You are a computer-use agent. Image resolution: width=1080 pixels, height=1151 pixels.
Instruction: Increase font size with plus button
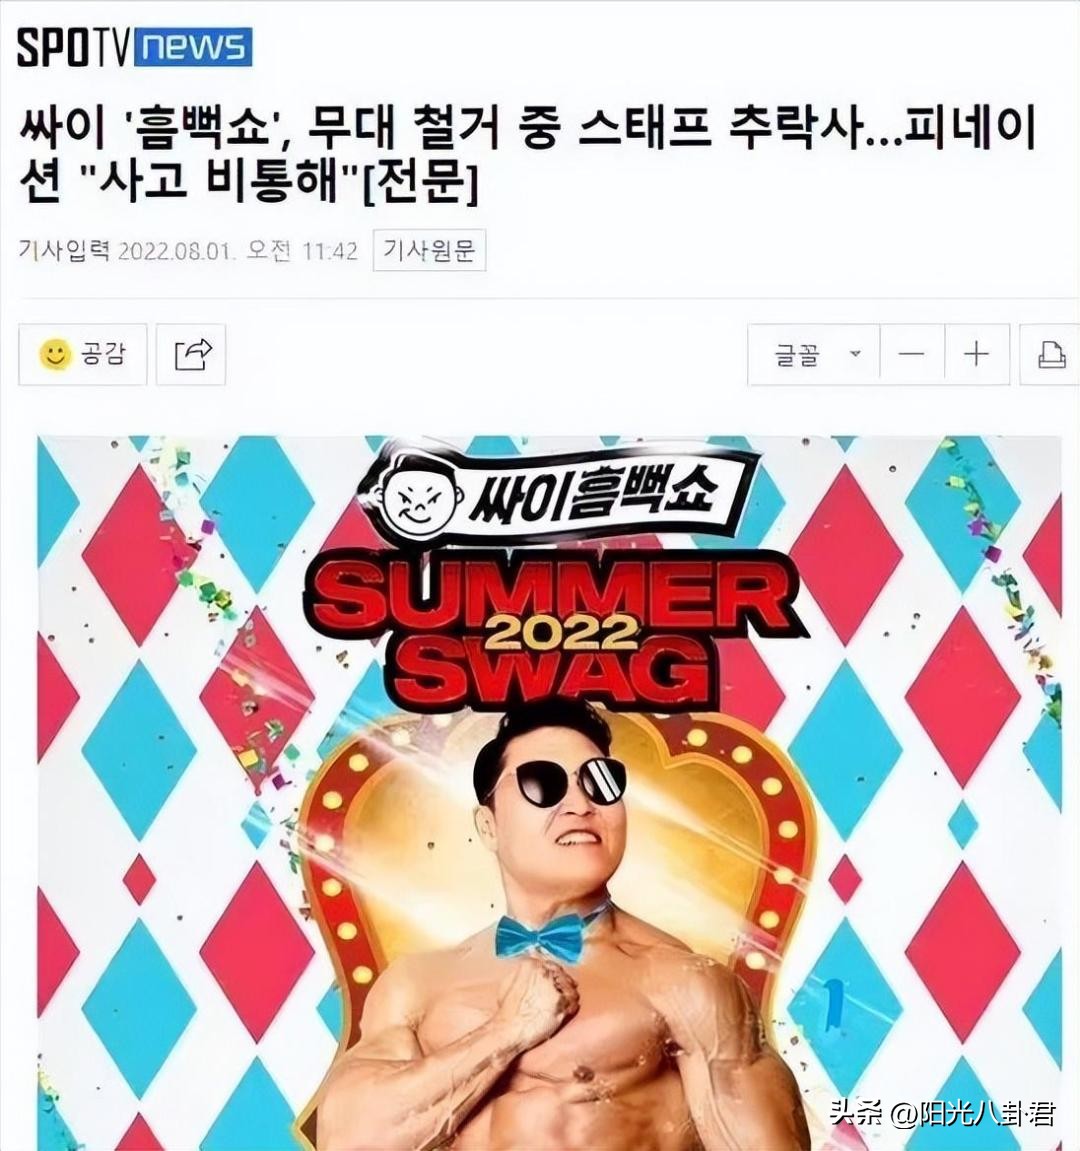976,355
